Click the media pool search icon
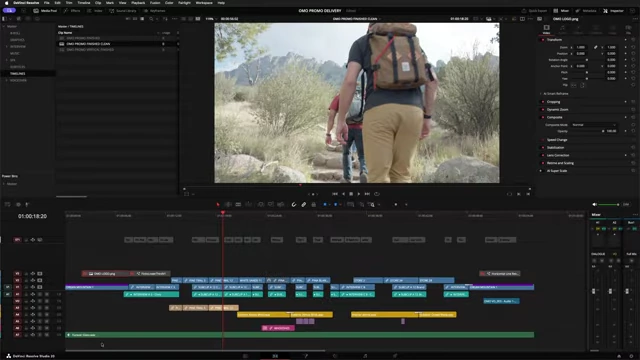Image resolution: width=640 pixels, height=360 pixels. pos(151,19)
